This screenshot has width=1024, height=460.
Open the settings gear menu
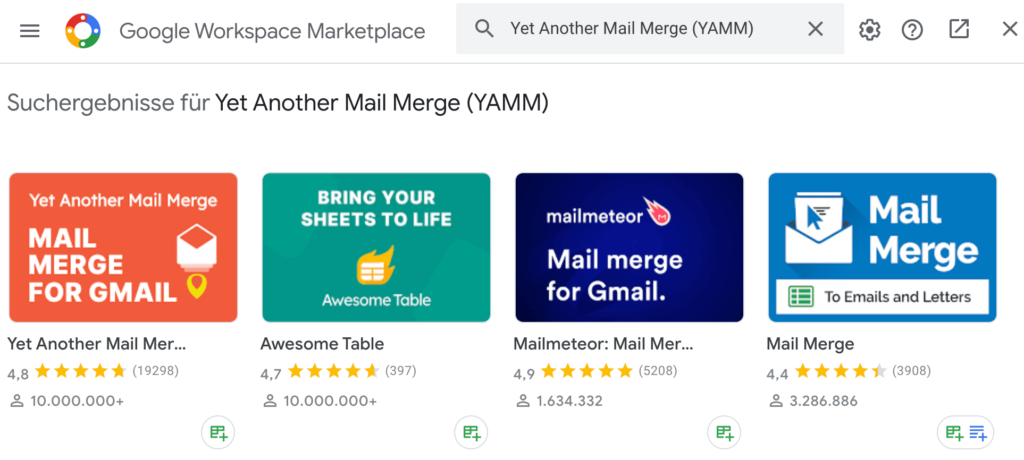(869, 29)
